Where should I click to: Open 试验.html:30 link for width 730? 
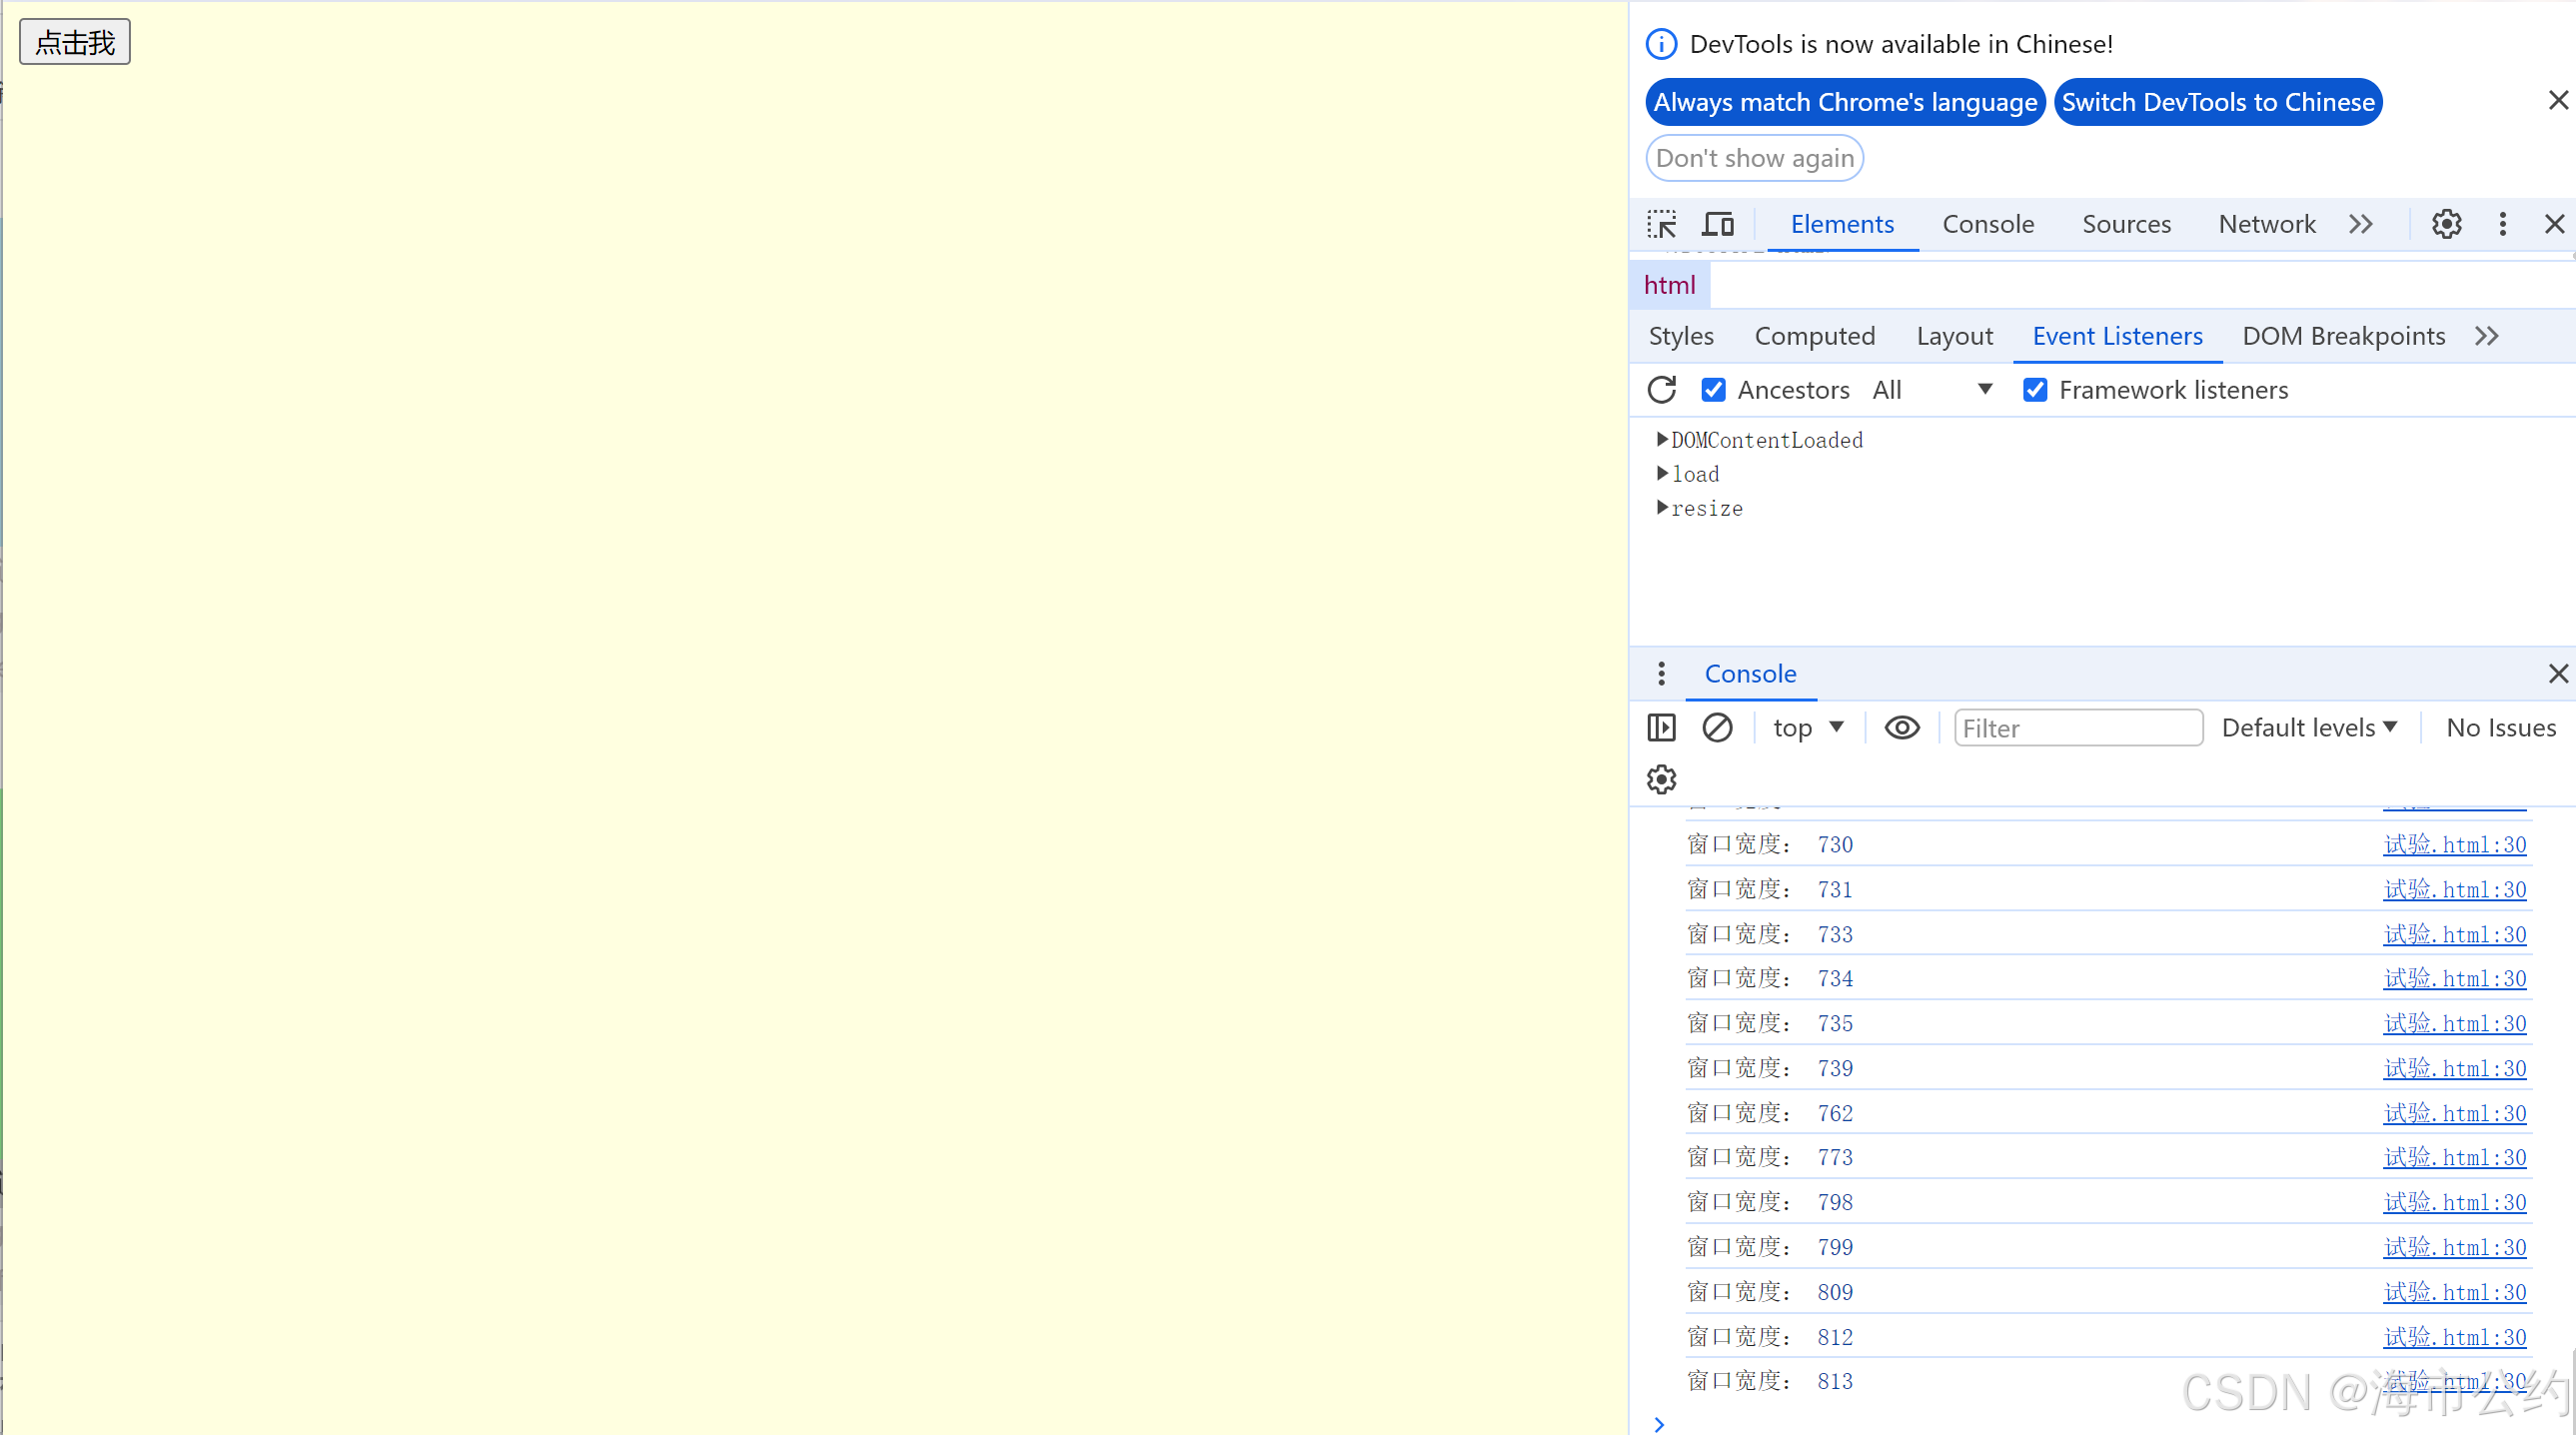click(x=2454, y=845)
